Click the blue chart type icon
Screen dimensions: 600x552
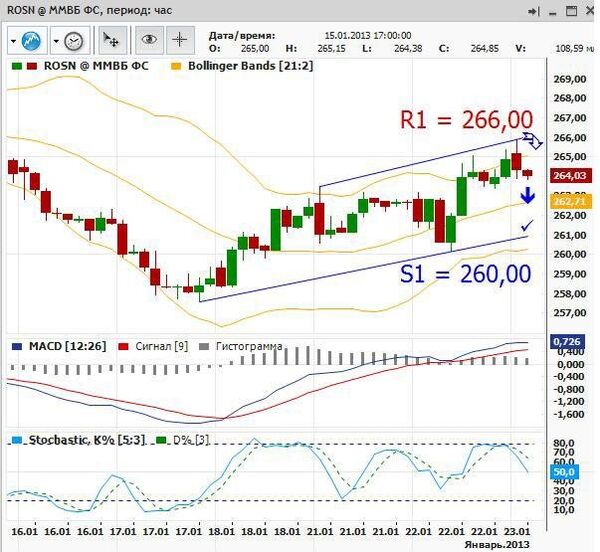click(33, 41)
